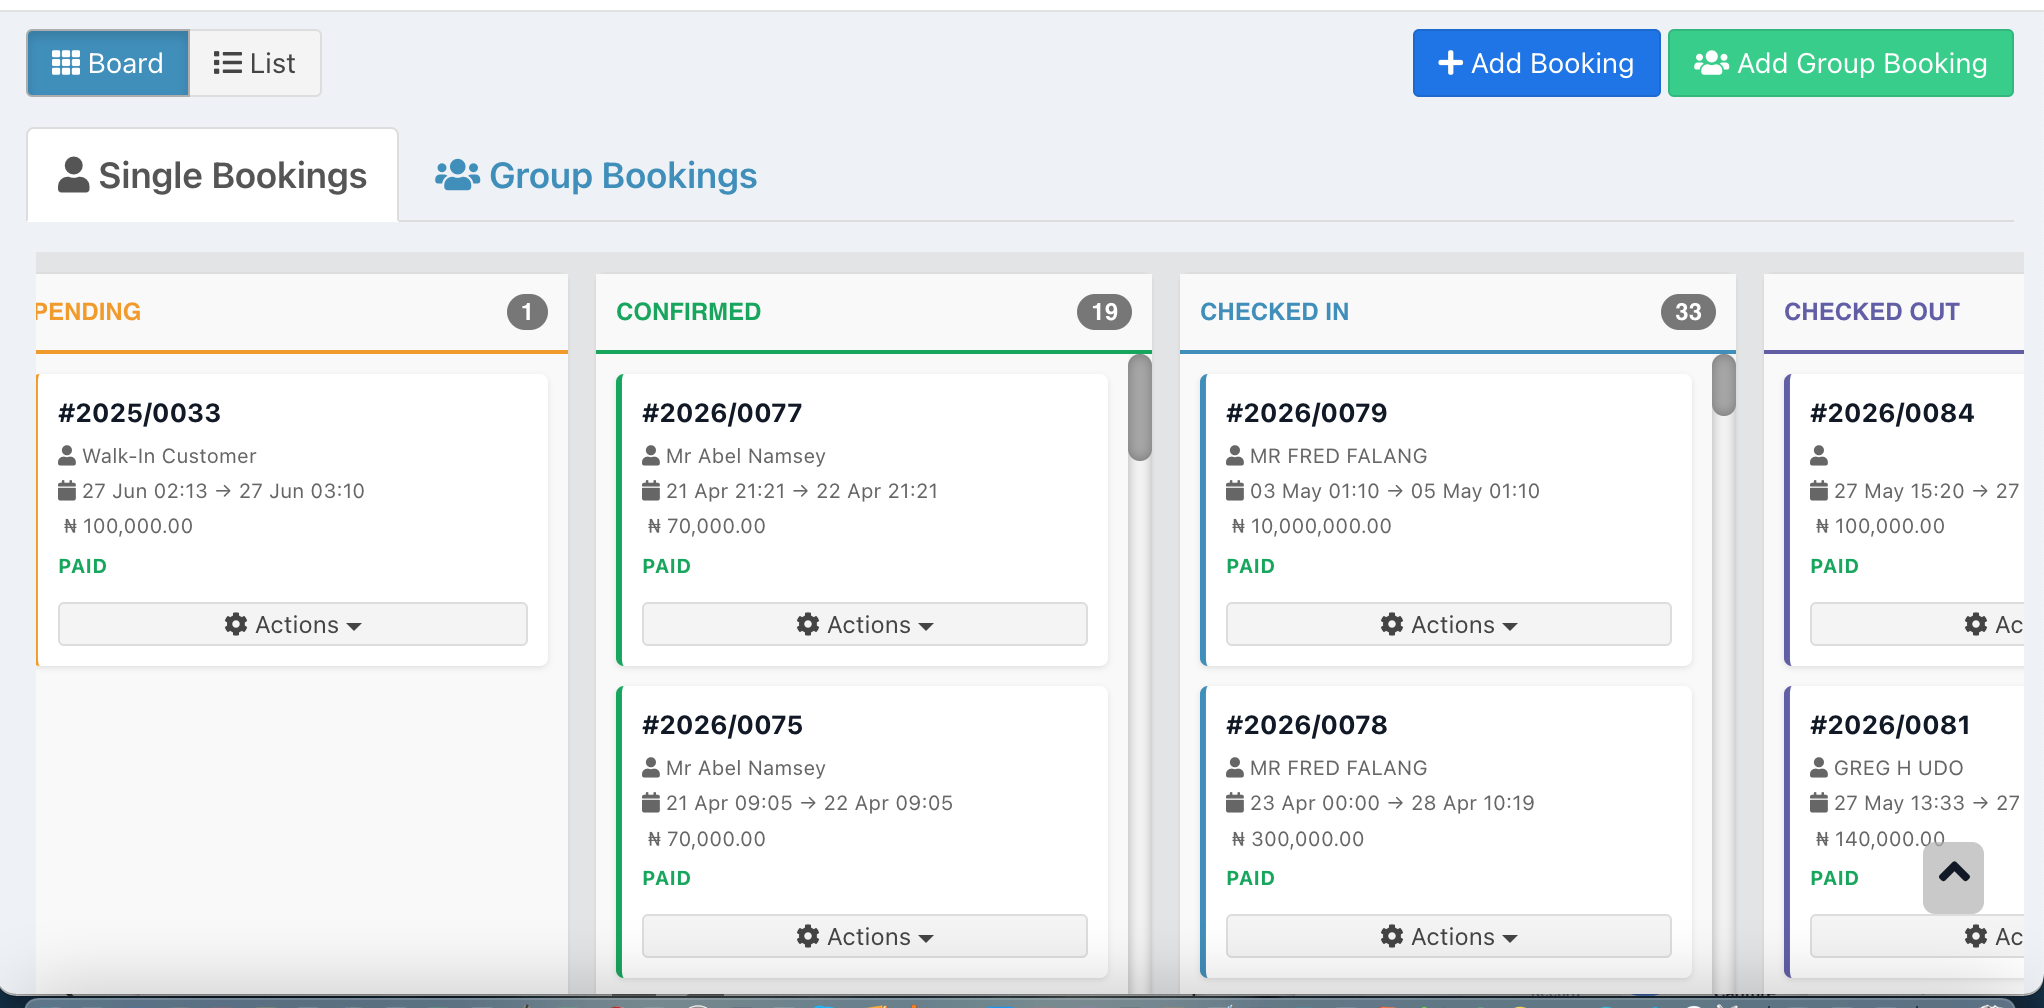Image resolution: width=2044 pixels, height=1008 pixels.
Task: Open Actions dropdown for booking #2025/0033
Action: [293, 624]
